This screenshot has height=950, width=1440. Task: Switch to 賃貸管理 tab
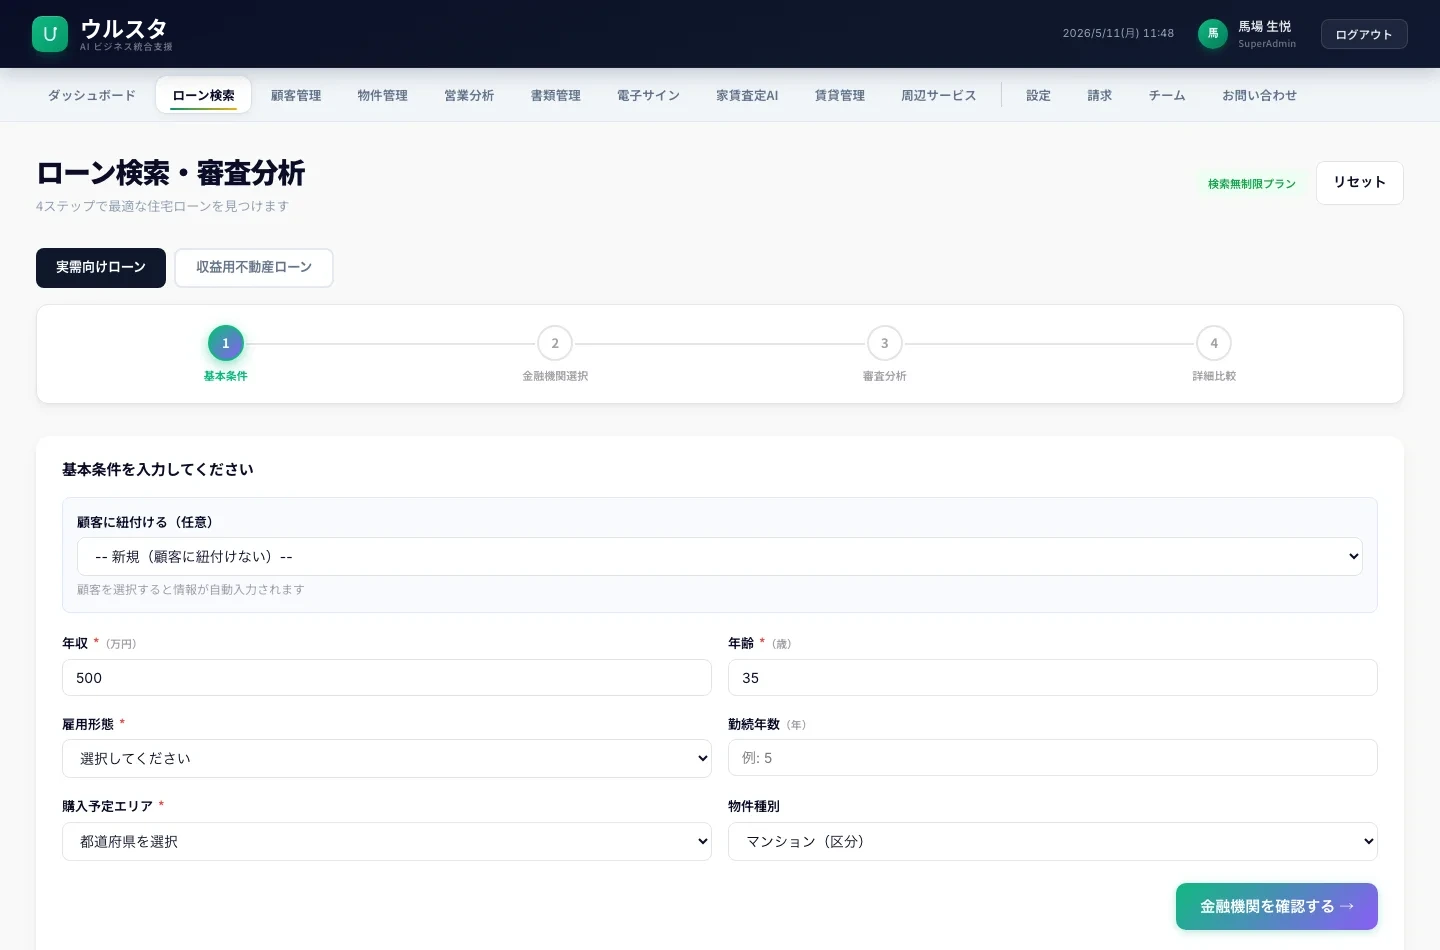click(x=840, y=96)
